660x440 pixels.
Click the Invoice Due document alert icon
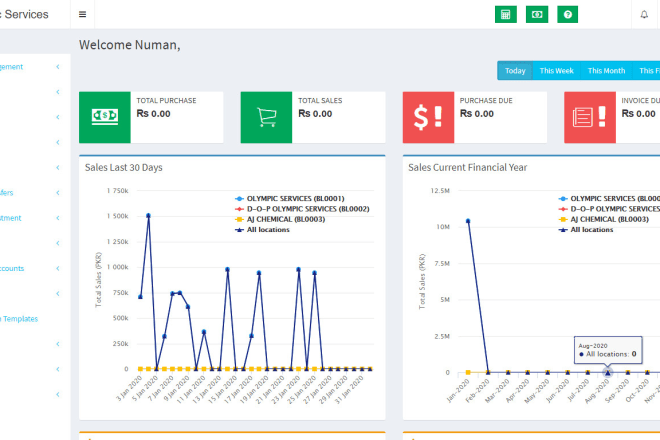(x=590, y=117)
